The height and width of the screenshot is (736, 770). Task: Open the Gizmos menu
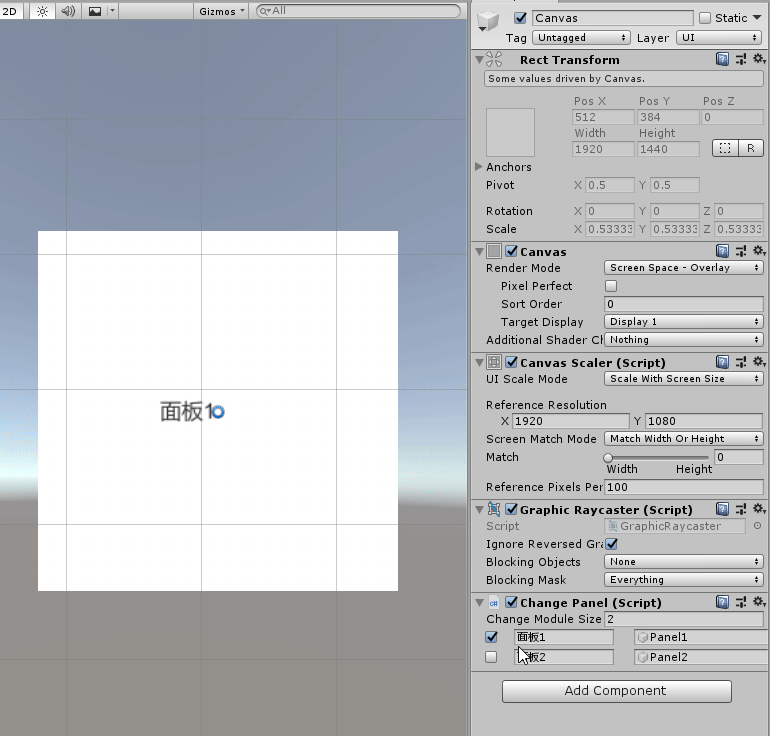(x=222, y=11)
